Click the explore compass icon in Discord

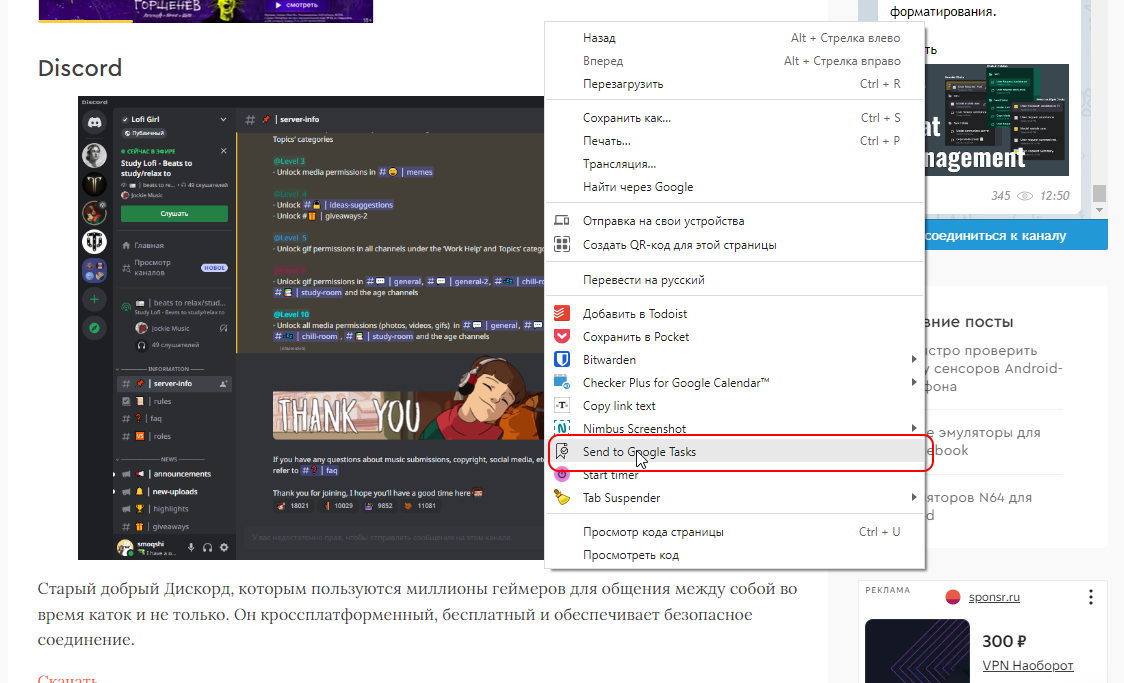pos(94,328)
